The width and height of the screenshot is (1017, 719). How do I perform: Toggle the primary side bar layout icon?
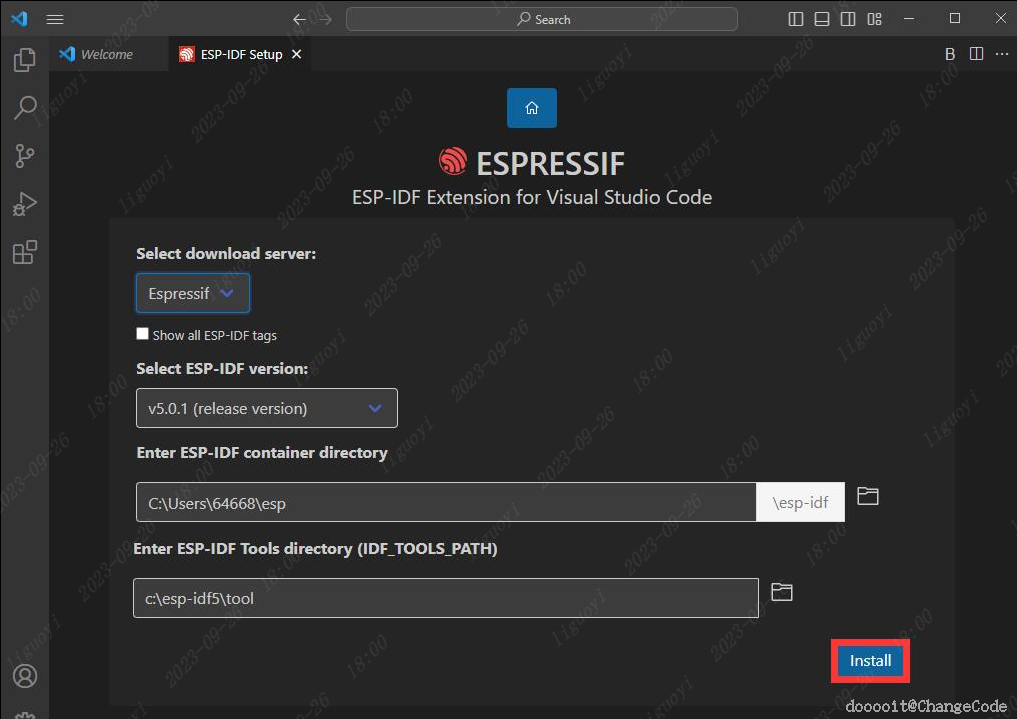(x=796, y=19)
